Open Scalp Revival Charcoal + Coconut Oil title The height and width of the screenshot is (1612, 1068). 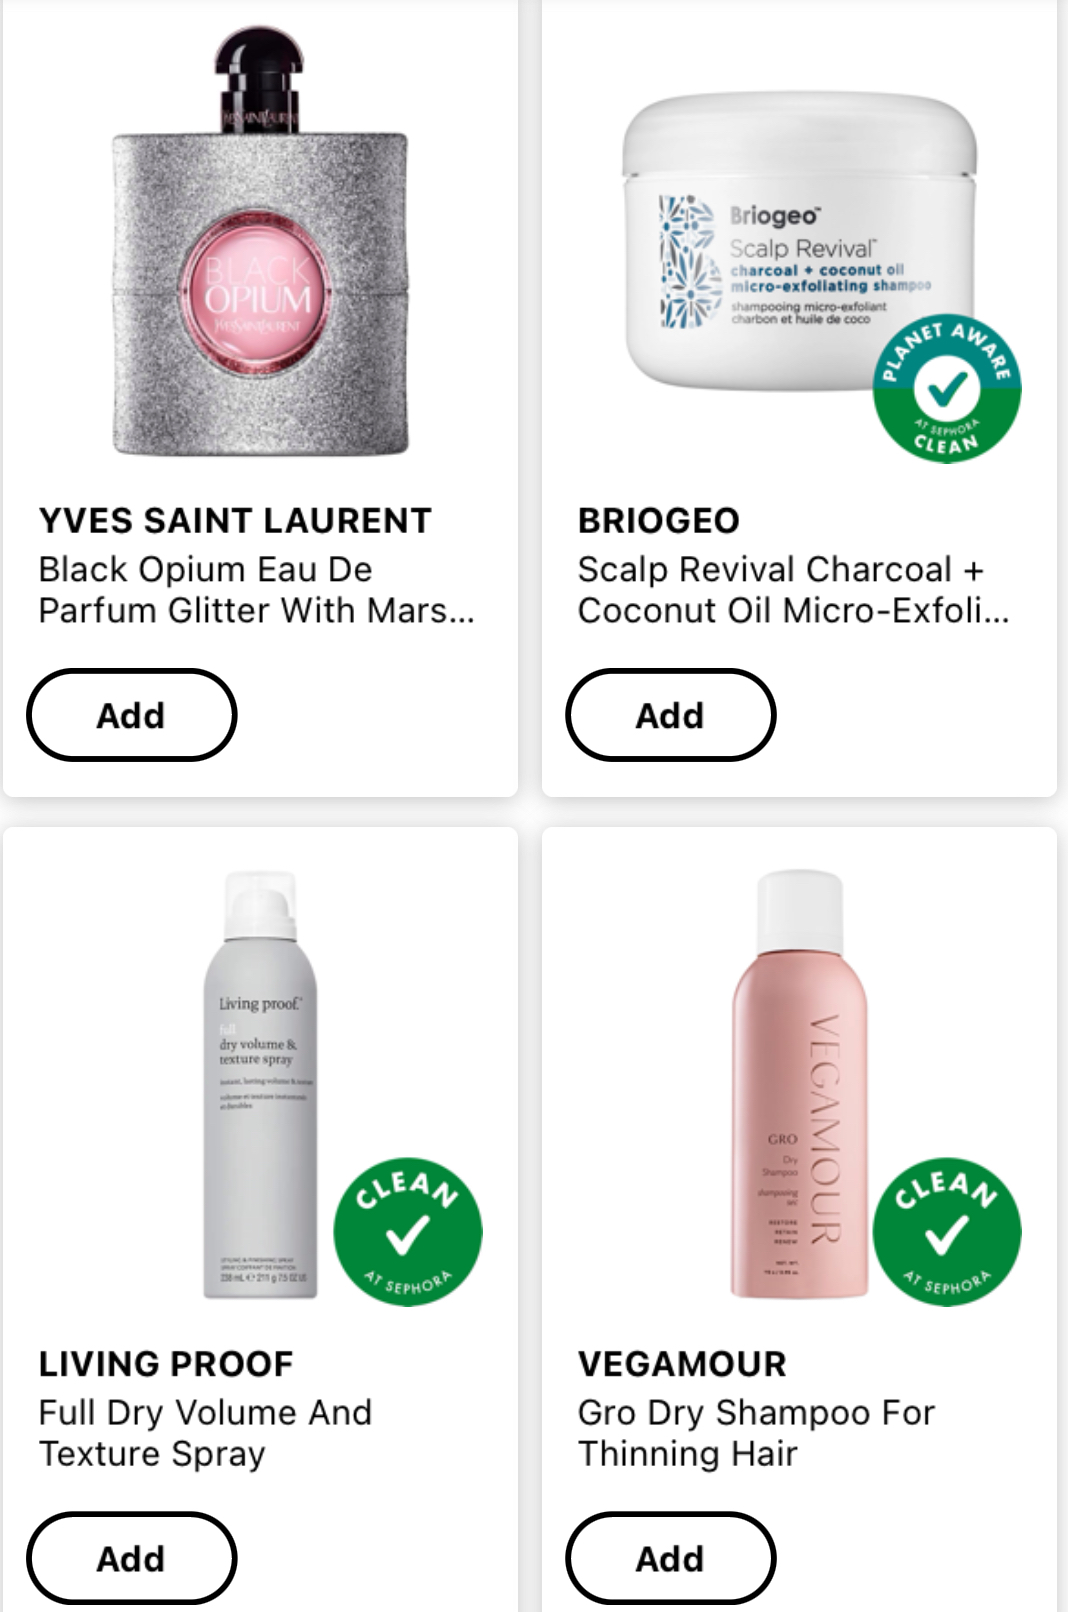tap(793, 590)
